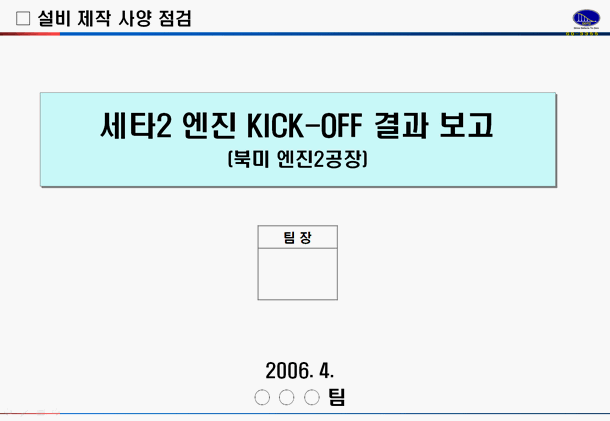
Task: Open the slideshow pen pointer icon
Action: tap(26, 413)
